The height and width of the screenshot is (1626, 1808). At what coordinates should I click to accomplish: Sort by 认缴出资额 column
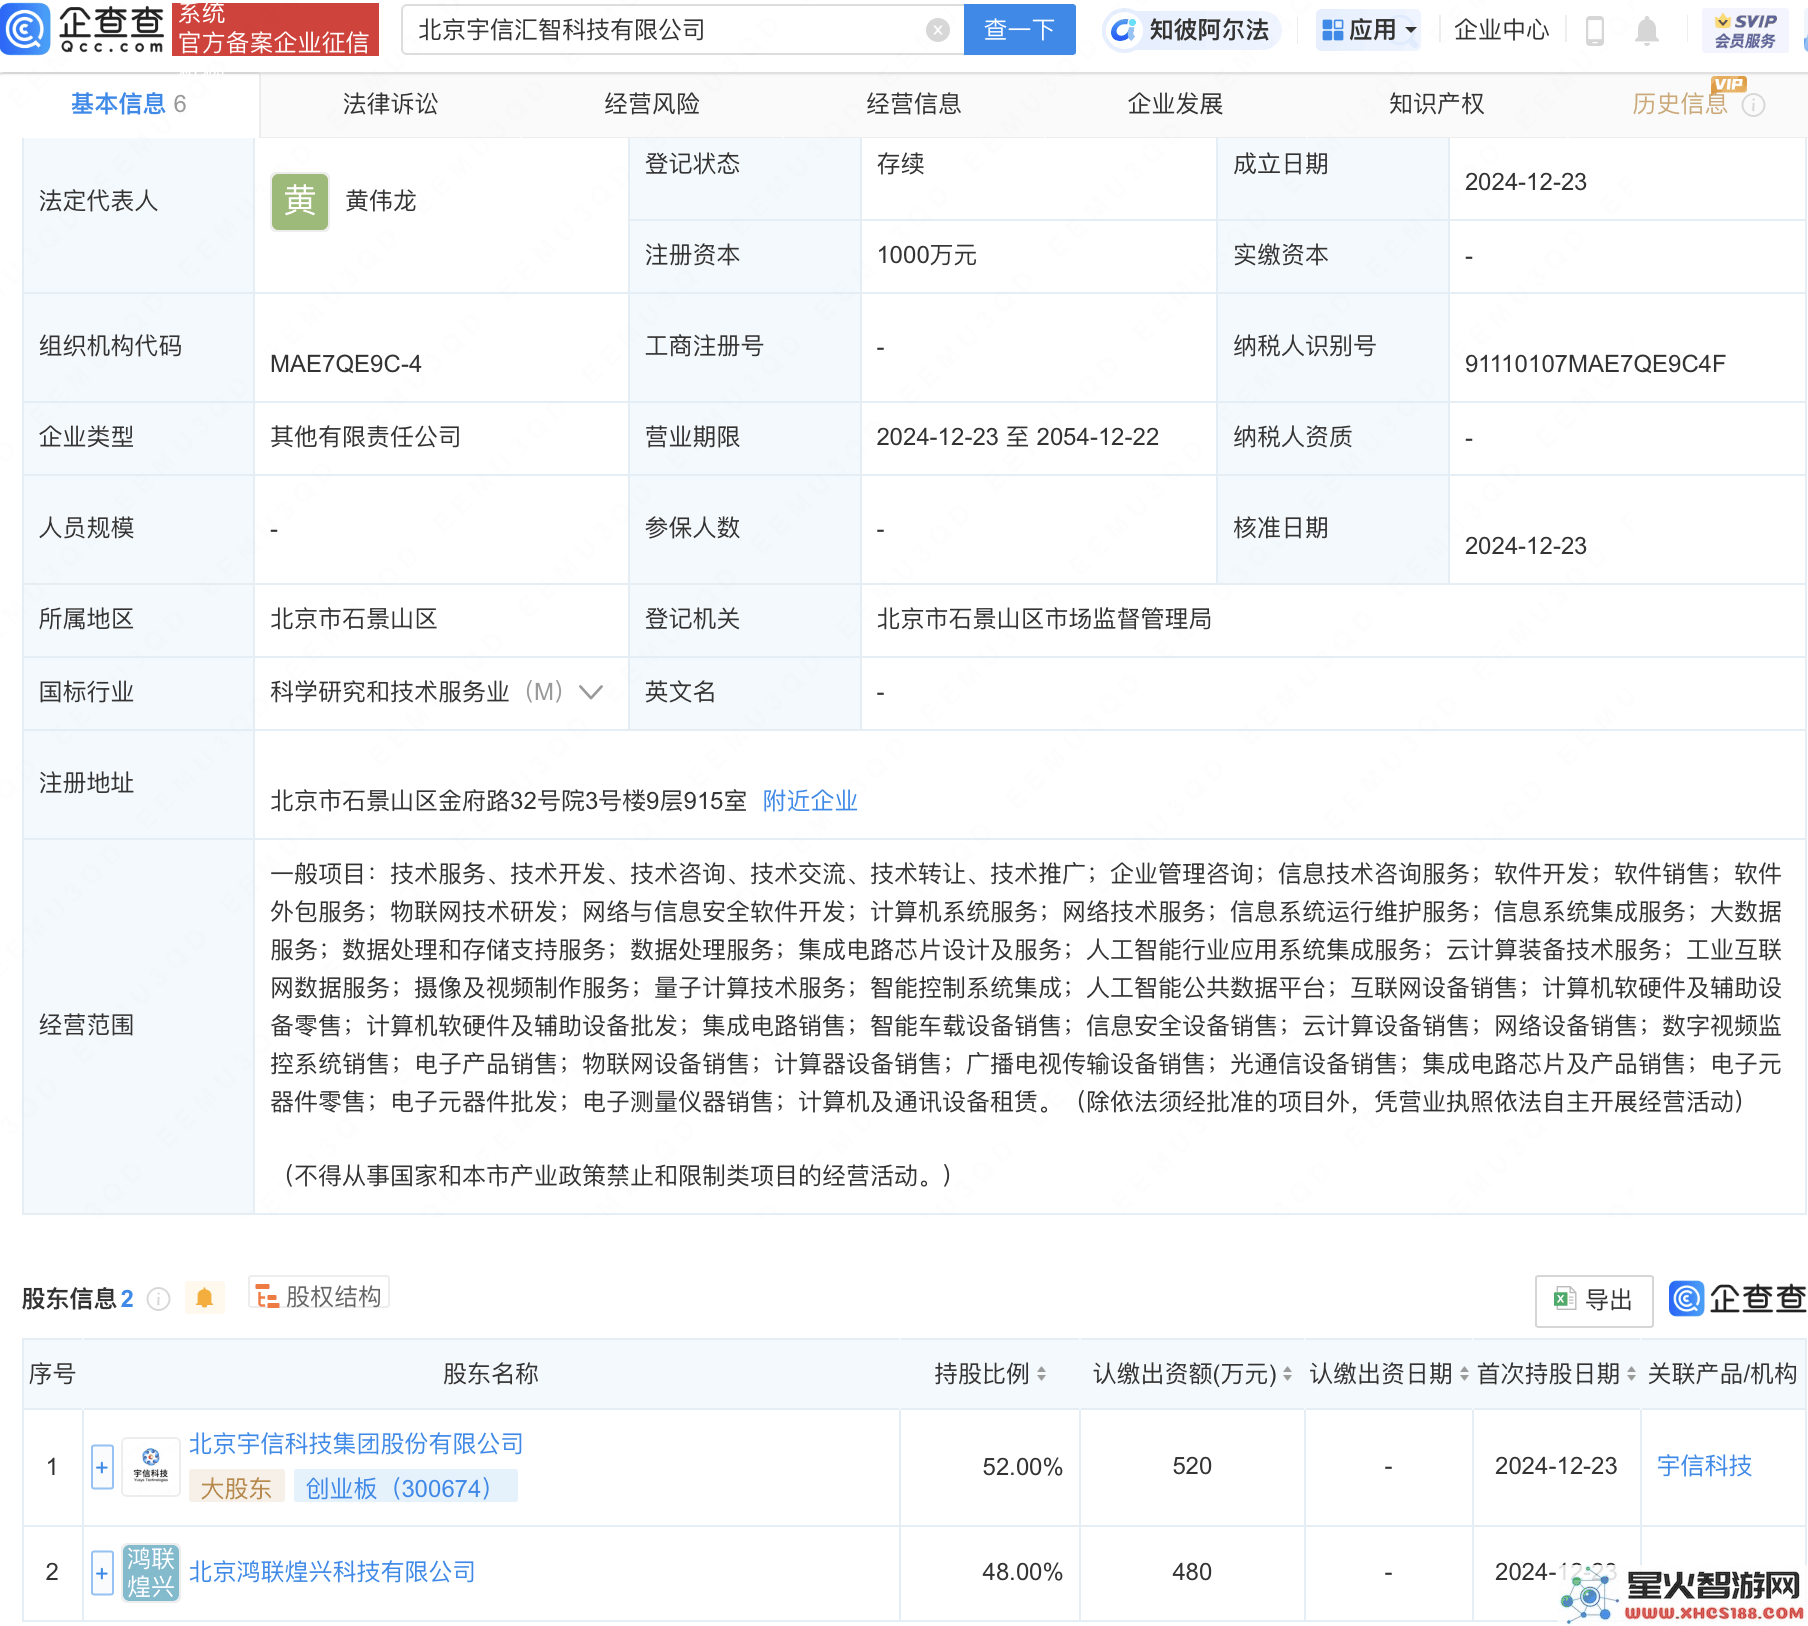(1287, 1374)
